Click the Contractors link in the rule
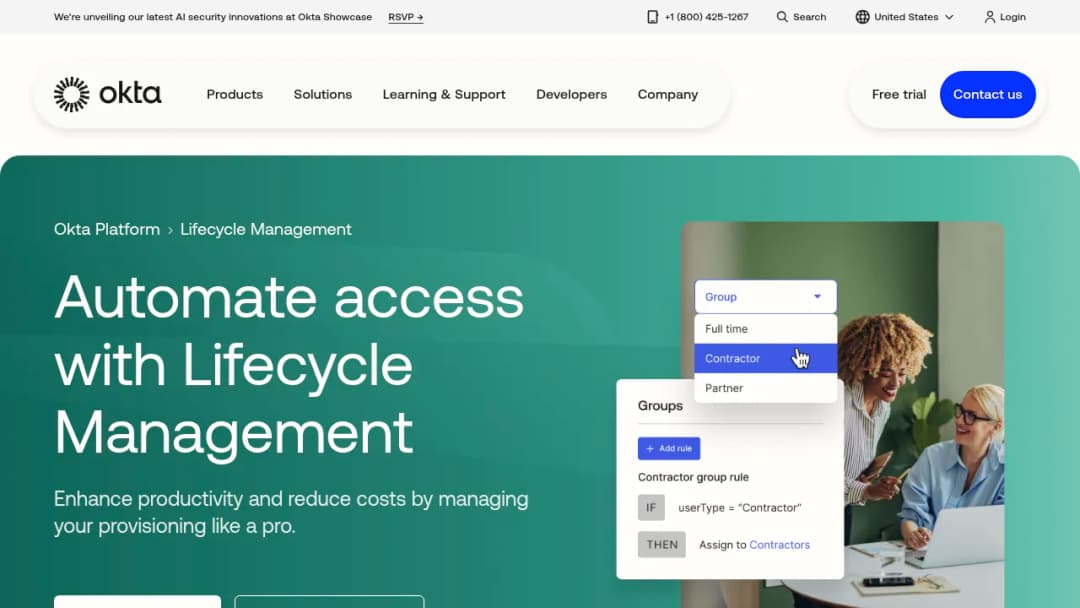Screen dimensions: 1080x608 click(780, 545)
